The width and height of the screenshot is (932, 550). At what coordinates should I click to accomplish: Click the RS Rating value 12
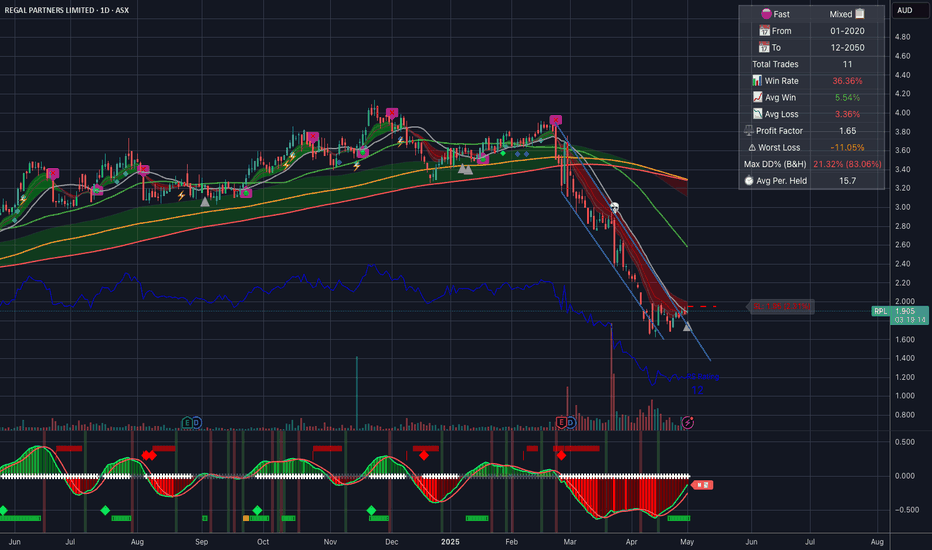[x=697, y=390]
